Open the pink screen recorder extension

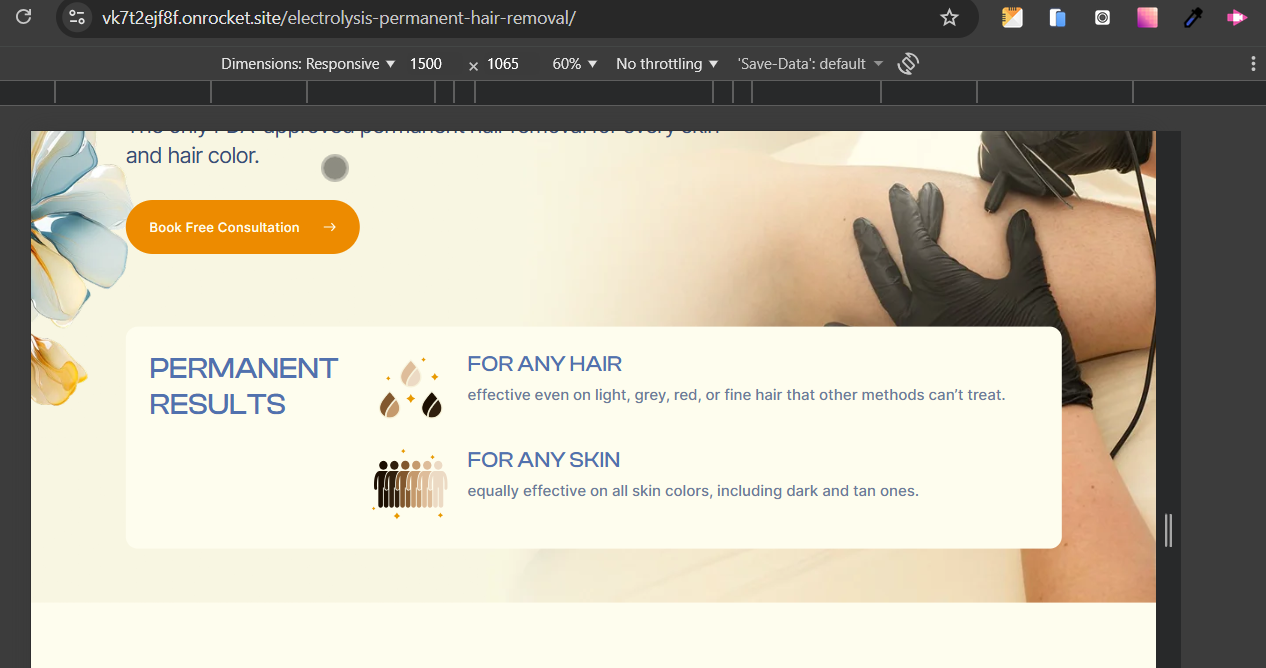(x=1237, y=17)
